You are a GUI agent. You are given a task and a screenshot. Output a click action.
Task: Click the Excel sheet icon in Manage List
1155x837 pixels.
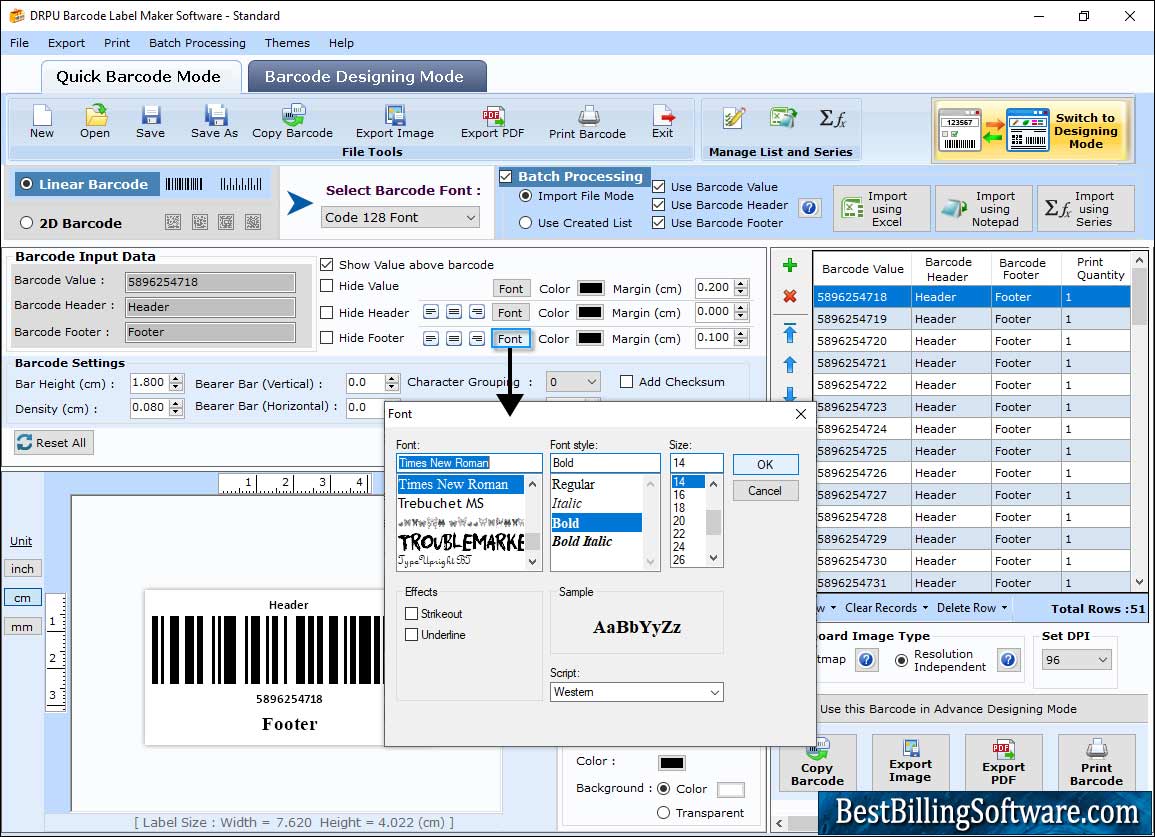pyautogui.click(x=783, y=118)
